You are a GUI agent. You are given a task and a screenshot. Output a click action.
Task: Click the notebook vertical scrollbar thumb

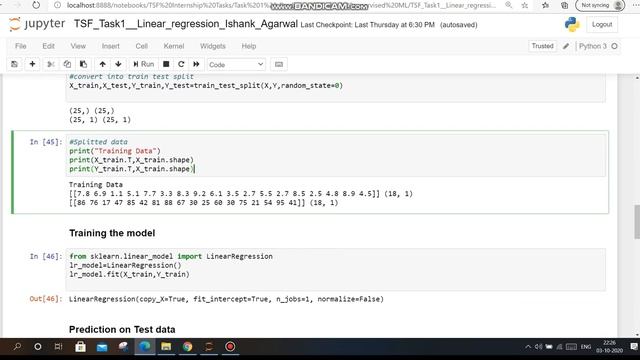pos(637,222)
